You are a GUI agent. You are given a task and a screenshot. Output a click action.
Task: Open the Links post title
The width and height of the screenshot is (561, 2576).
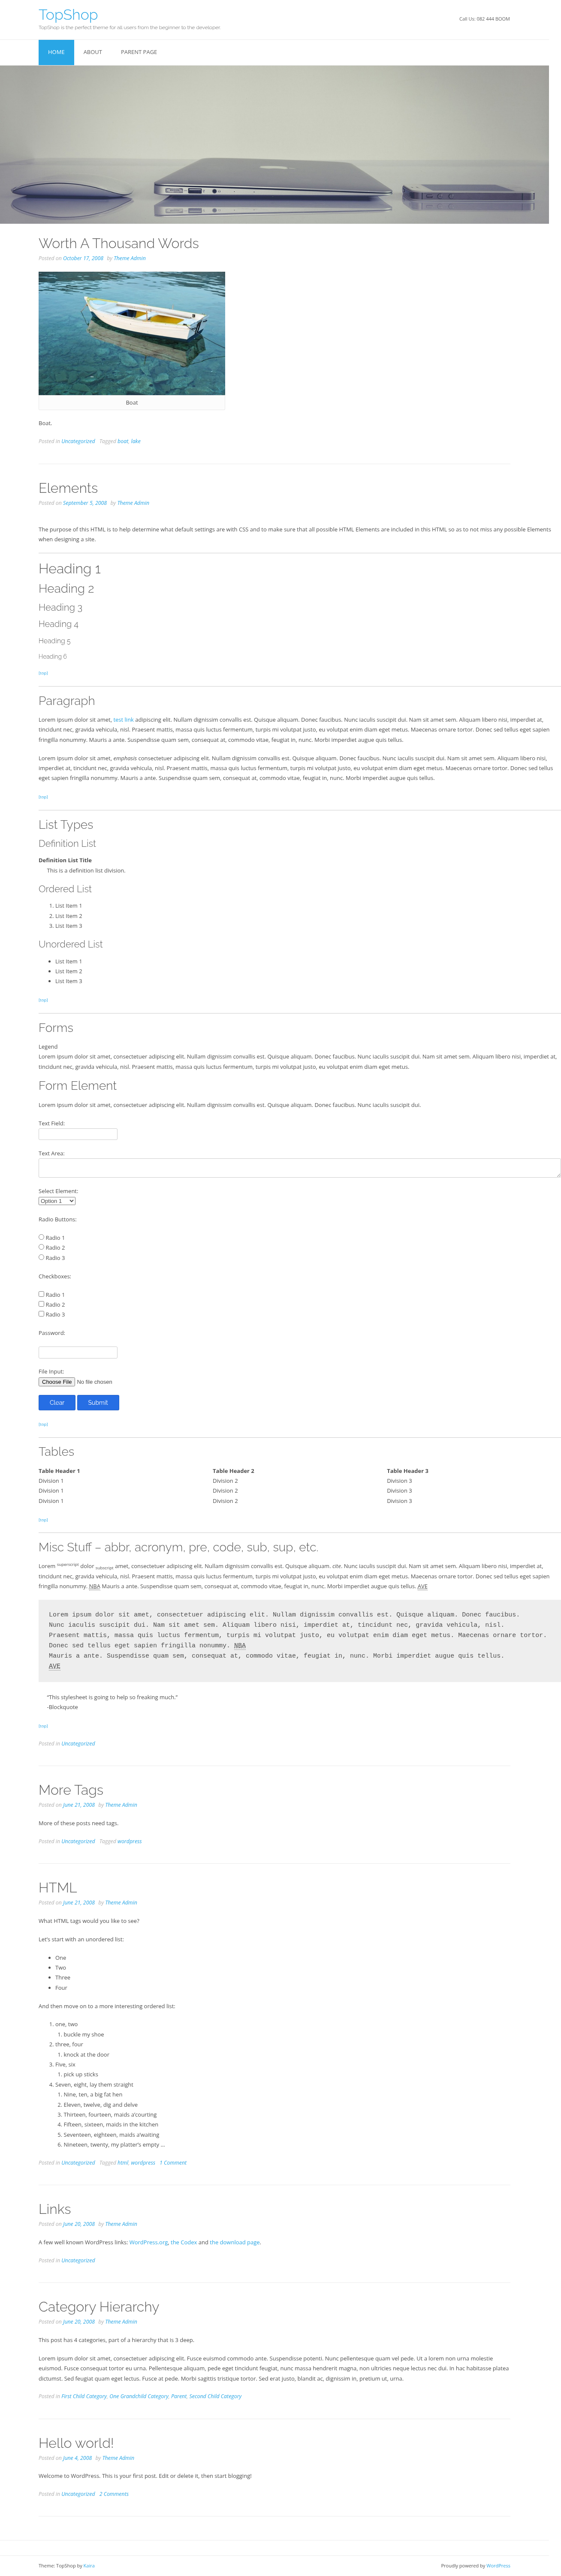[54, 2209]
